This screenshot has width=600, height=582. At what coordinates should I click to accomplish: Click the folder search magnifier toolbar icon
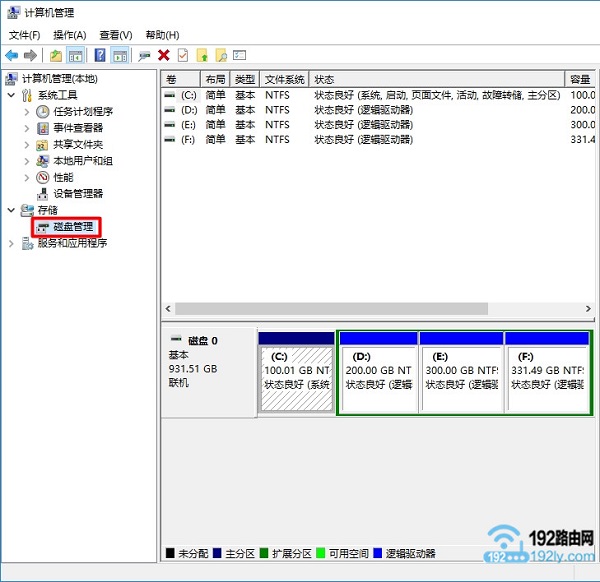click(x=221, y=55)
